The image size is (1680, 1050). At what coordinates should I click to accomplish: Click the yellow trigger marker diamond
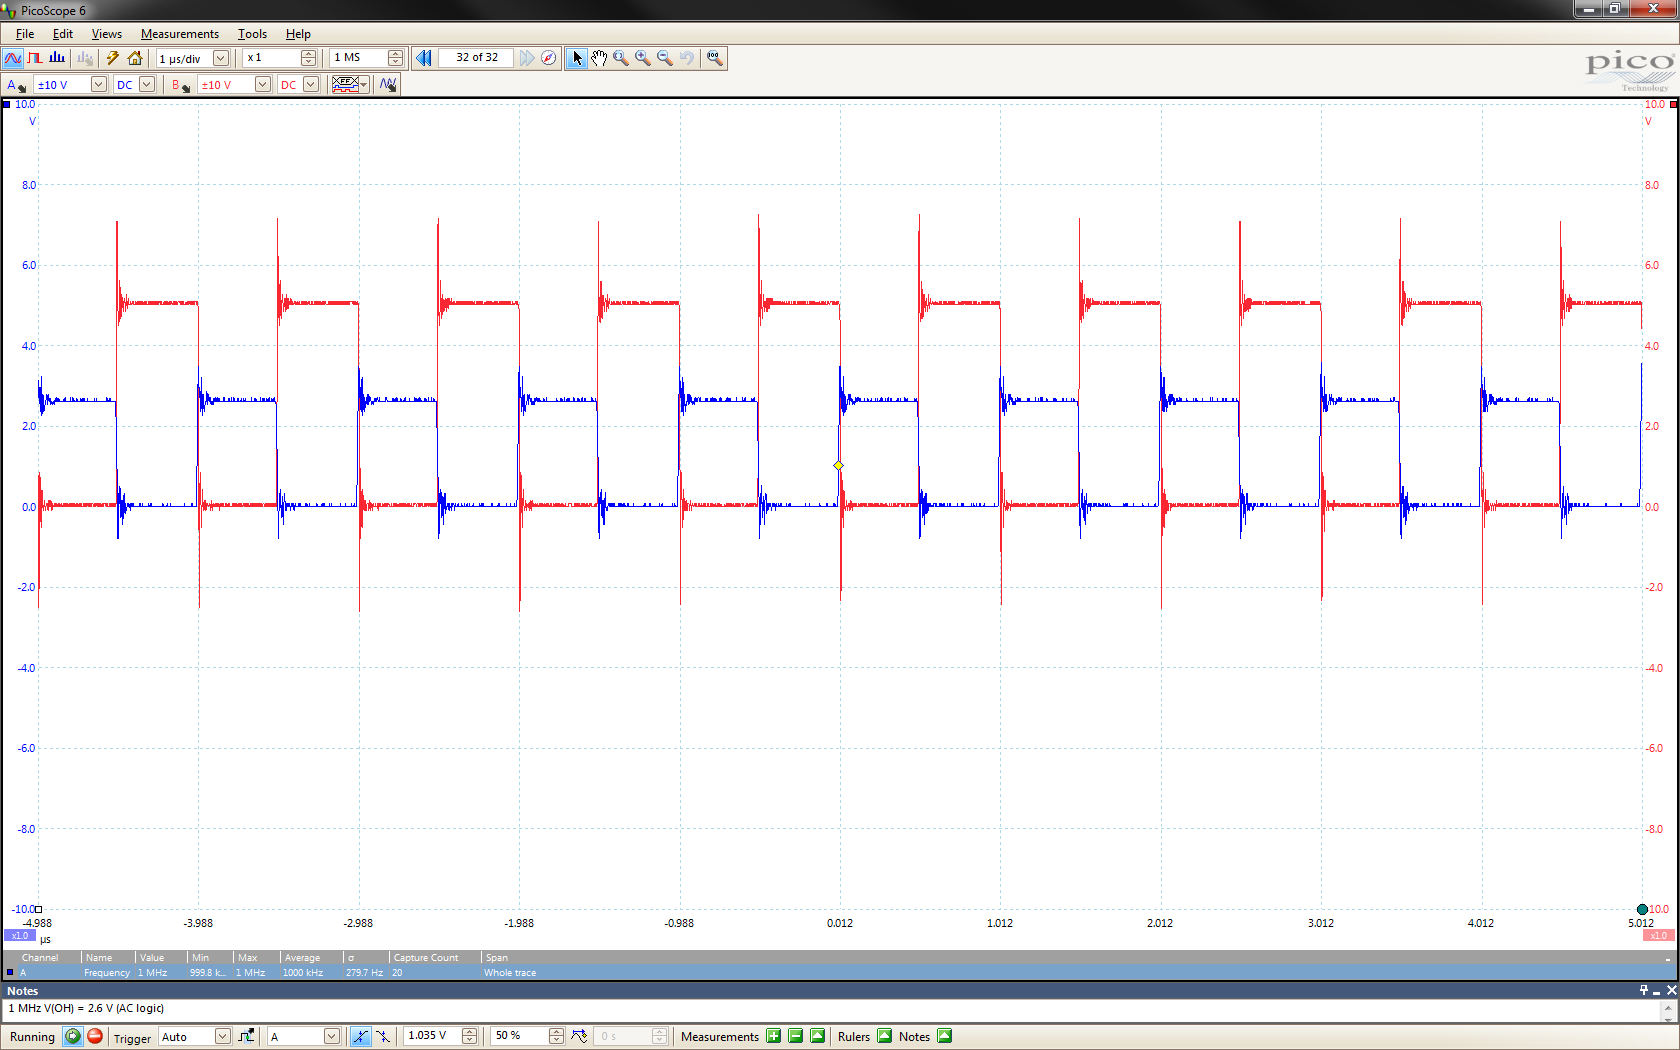[838, 466]
